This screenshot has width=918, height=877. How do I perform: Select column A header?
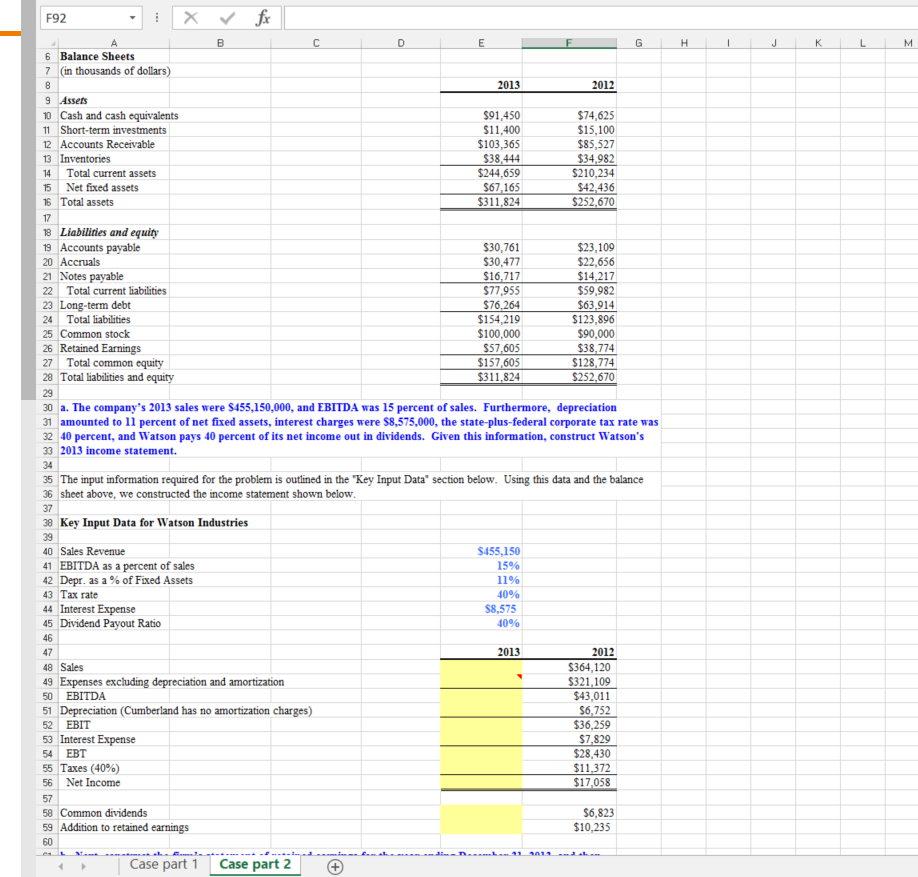pos(114,43)
